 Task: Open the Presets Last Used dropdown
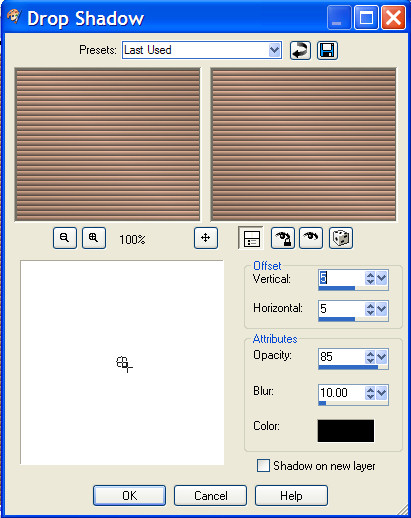point(275,50)
